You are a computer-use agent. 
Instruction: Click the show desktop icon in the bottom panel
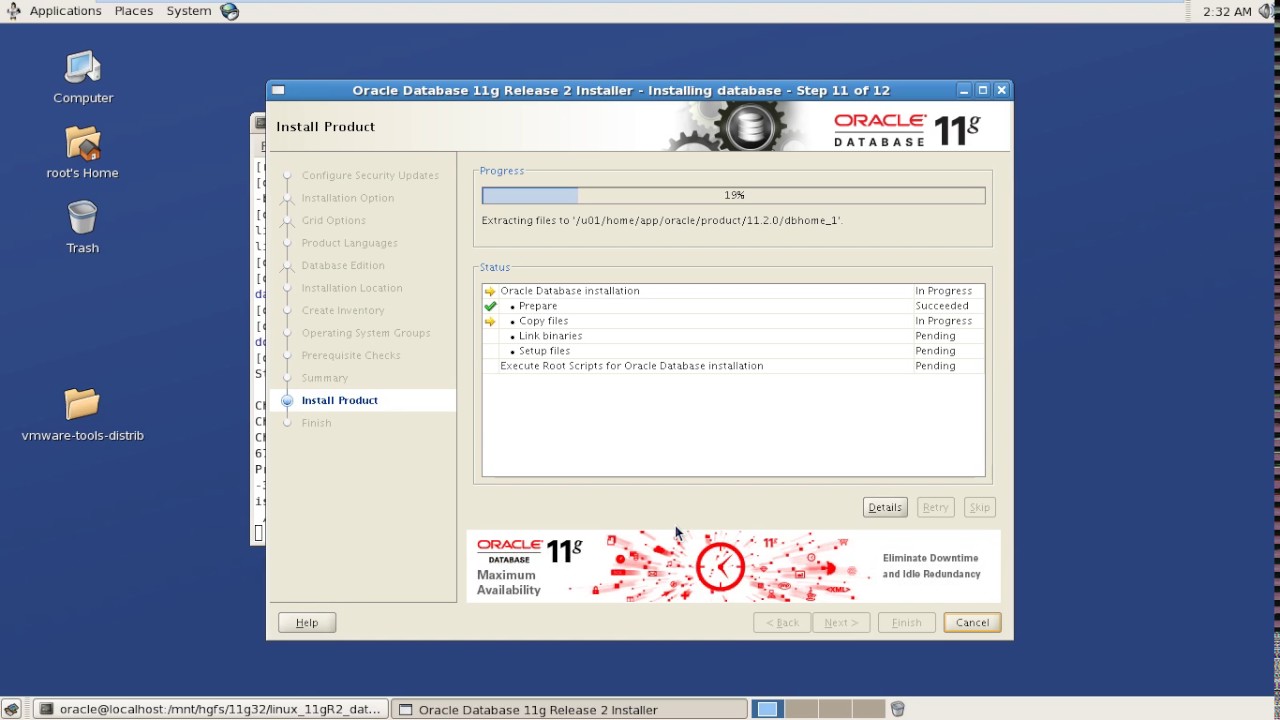[x=12, y=709]
